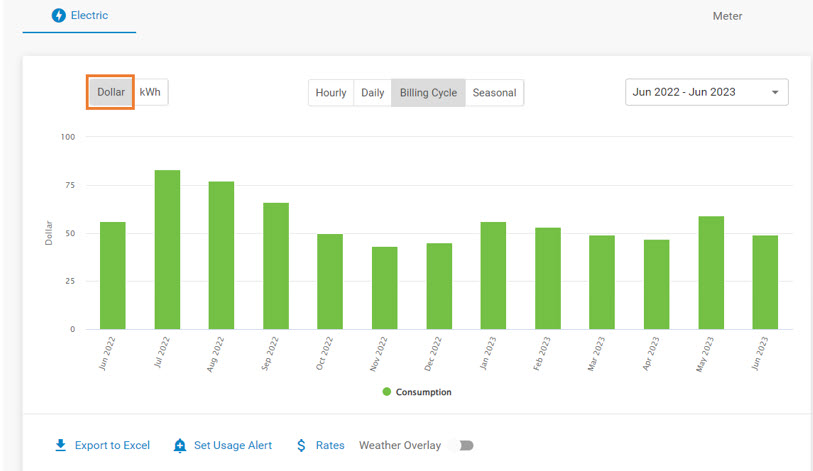Open the Jun 2022 - Jun 2023 dropdown

[706, 92]
